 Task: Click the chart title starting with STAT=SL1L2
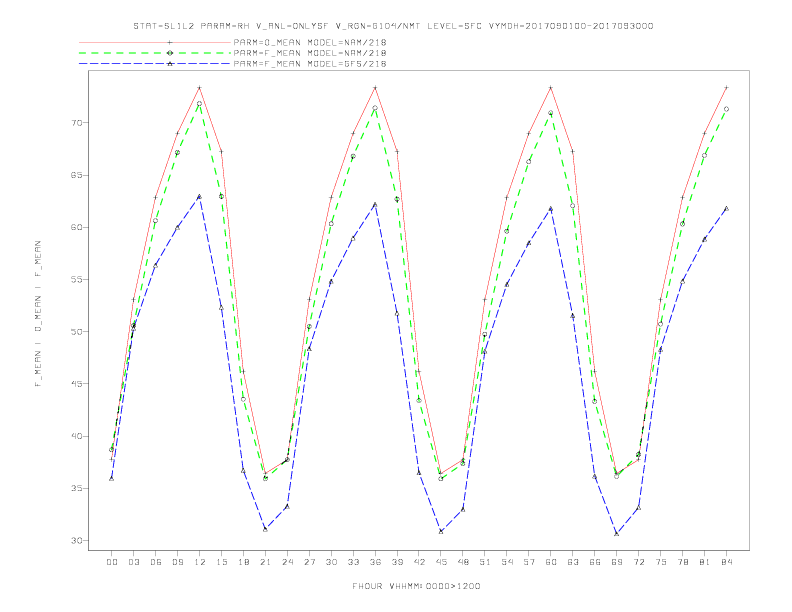[393, 26]
